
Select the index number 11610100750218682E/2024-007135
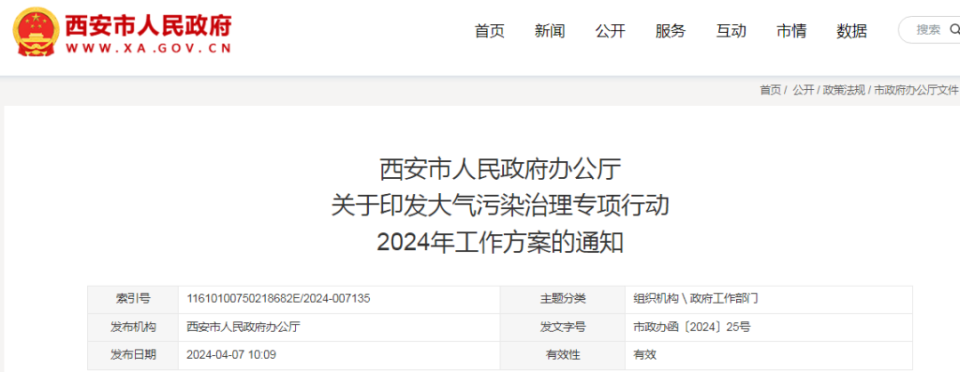(279, 299)
